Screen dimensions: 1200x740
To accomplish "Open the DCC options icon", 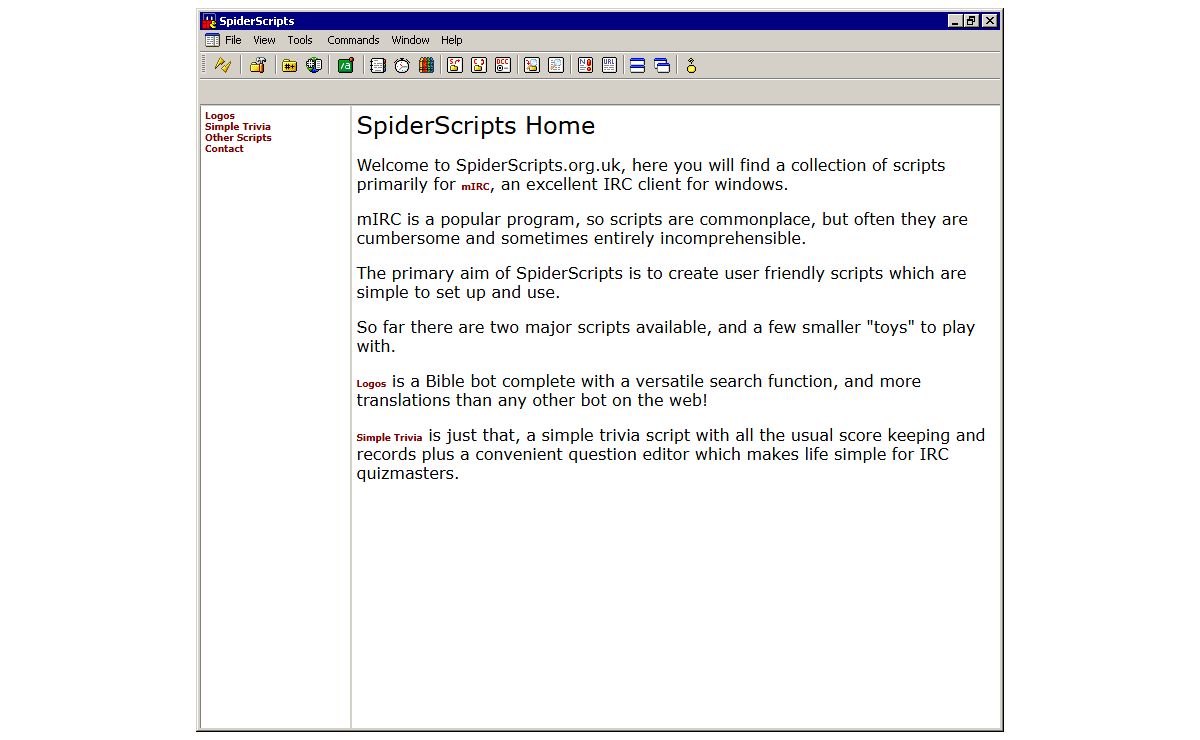I will click(x=503, y=65).
